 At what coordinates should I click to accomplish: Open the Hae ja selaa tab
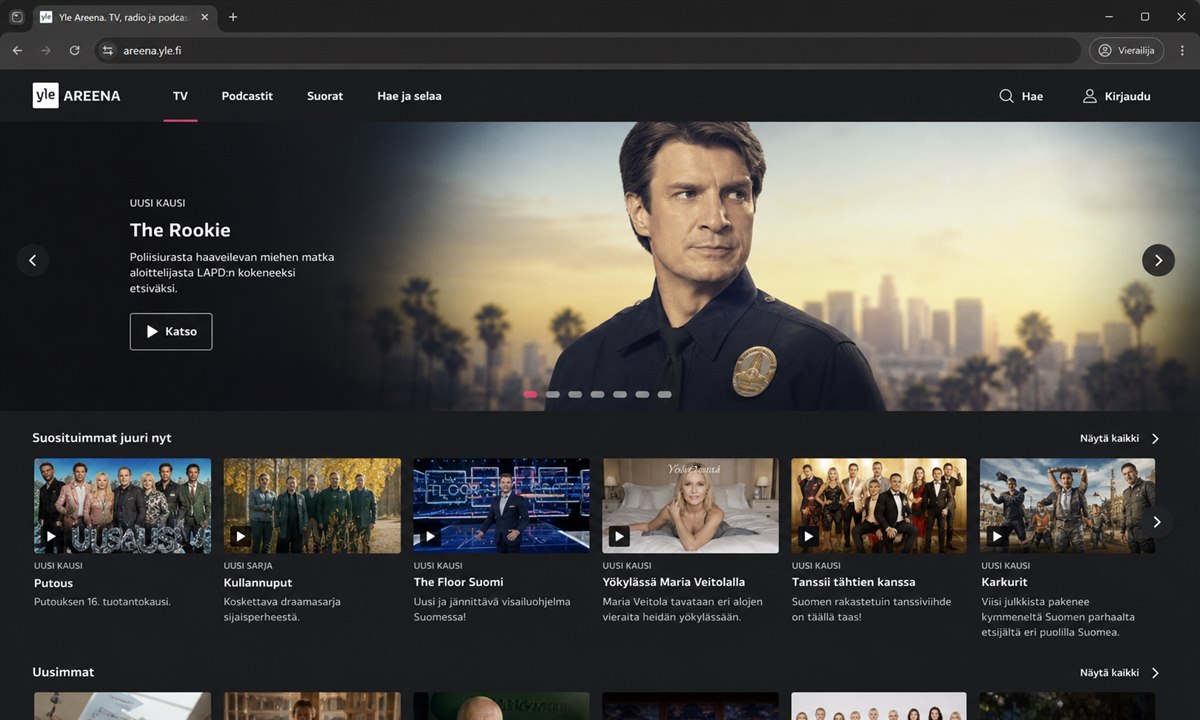coord(409,96)
